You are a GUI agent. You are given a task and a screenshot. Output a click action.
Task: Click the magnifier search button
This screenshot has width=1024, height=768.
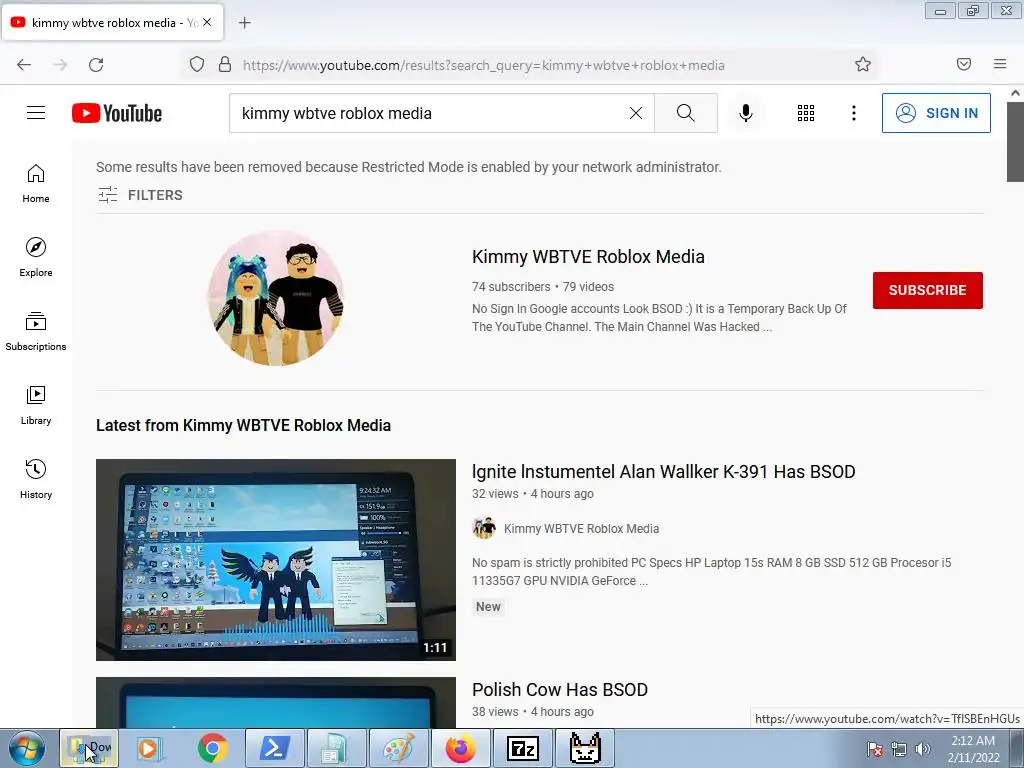point(686,113)
